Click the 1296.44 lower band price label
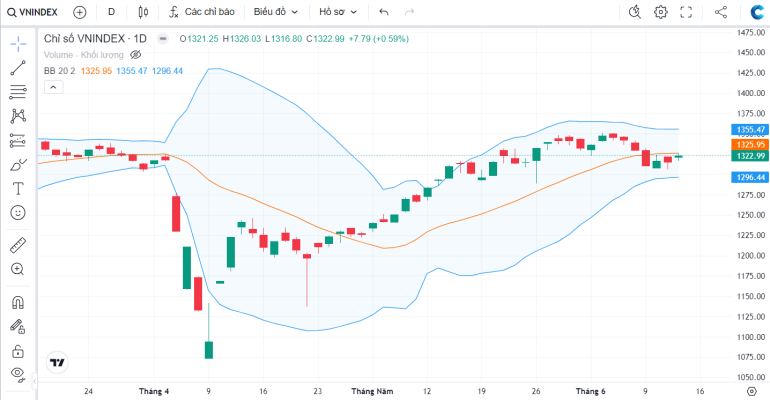The height and width of the screenshot is (400, 770). coord(750,177)
